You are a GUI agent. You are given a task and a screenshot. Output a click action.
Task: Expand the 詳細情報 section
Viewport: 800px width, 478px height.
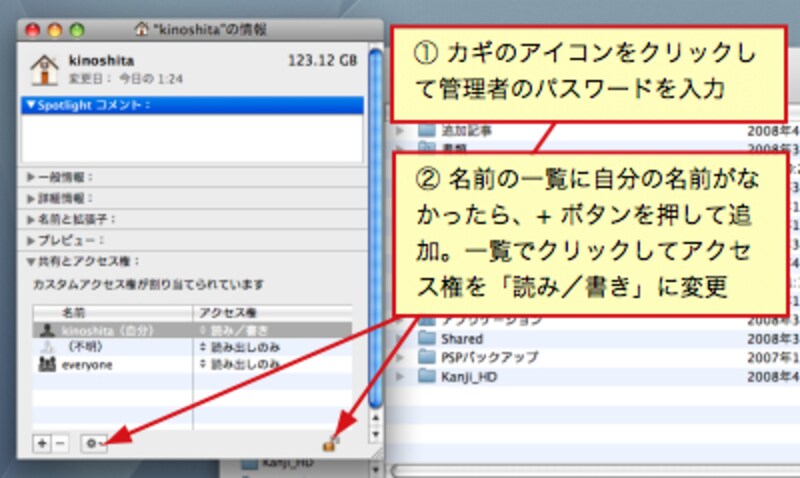tap(31, 198)
